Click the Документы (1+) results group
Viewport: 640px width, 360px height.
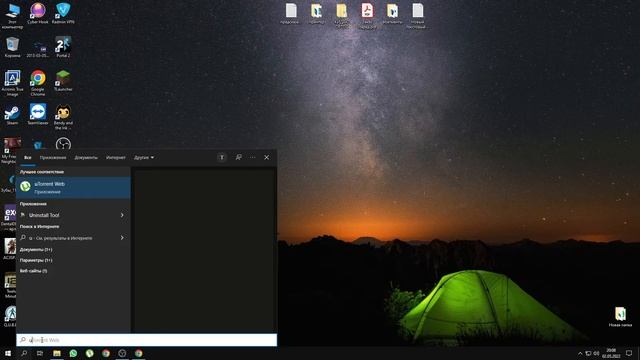36,249
